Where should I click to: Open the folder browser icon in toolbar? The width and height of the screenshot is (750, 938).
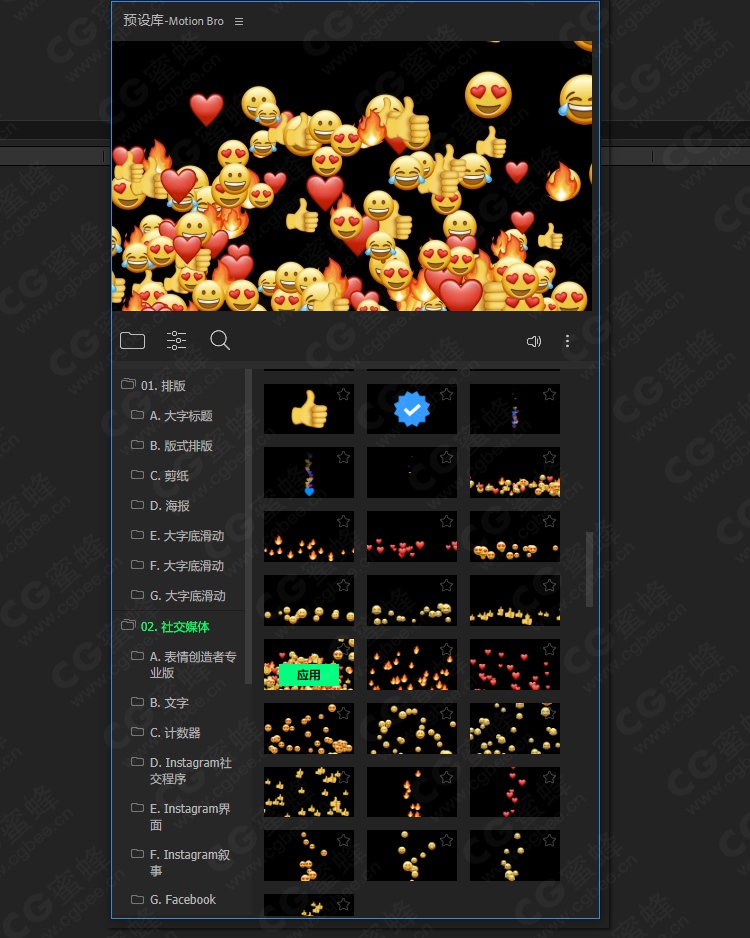tap(132, 340)
